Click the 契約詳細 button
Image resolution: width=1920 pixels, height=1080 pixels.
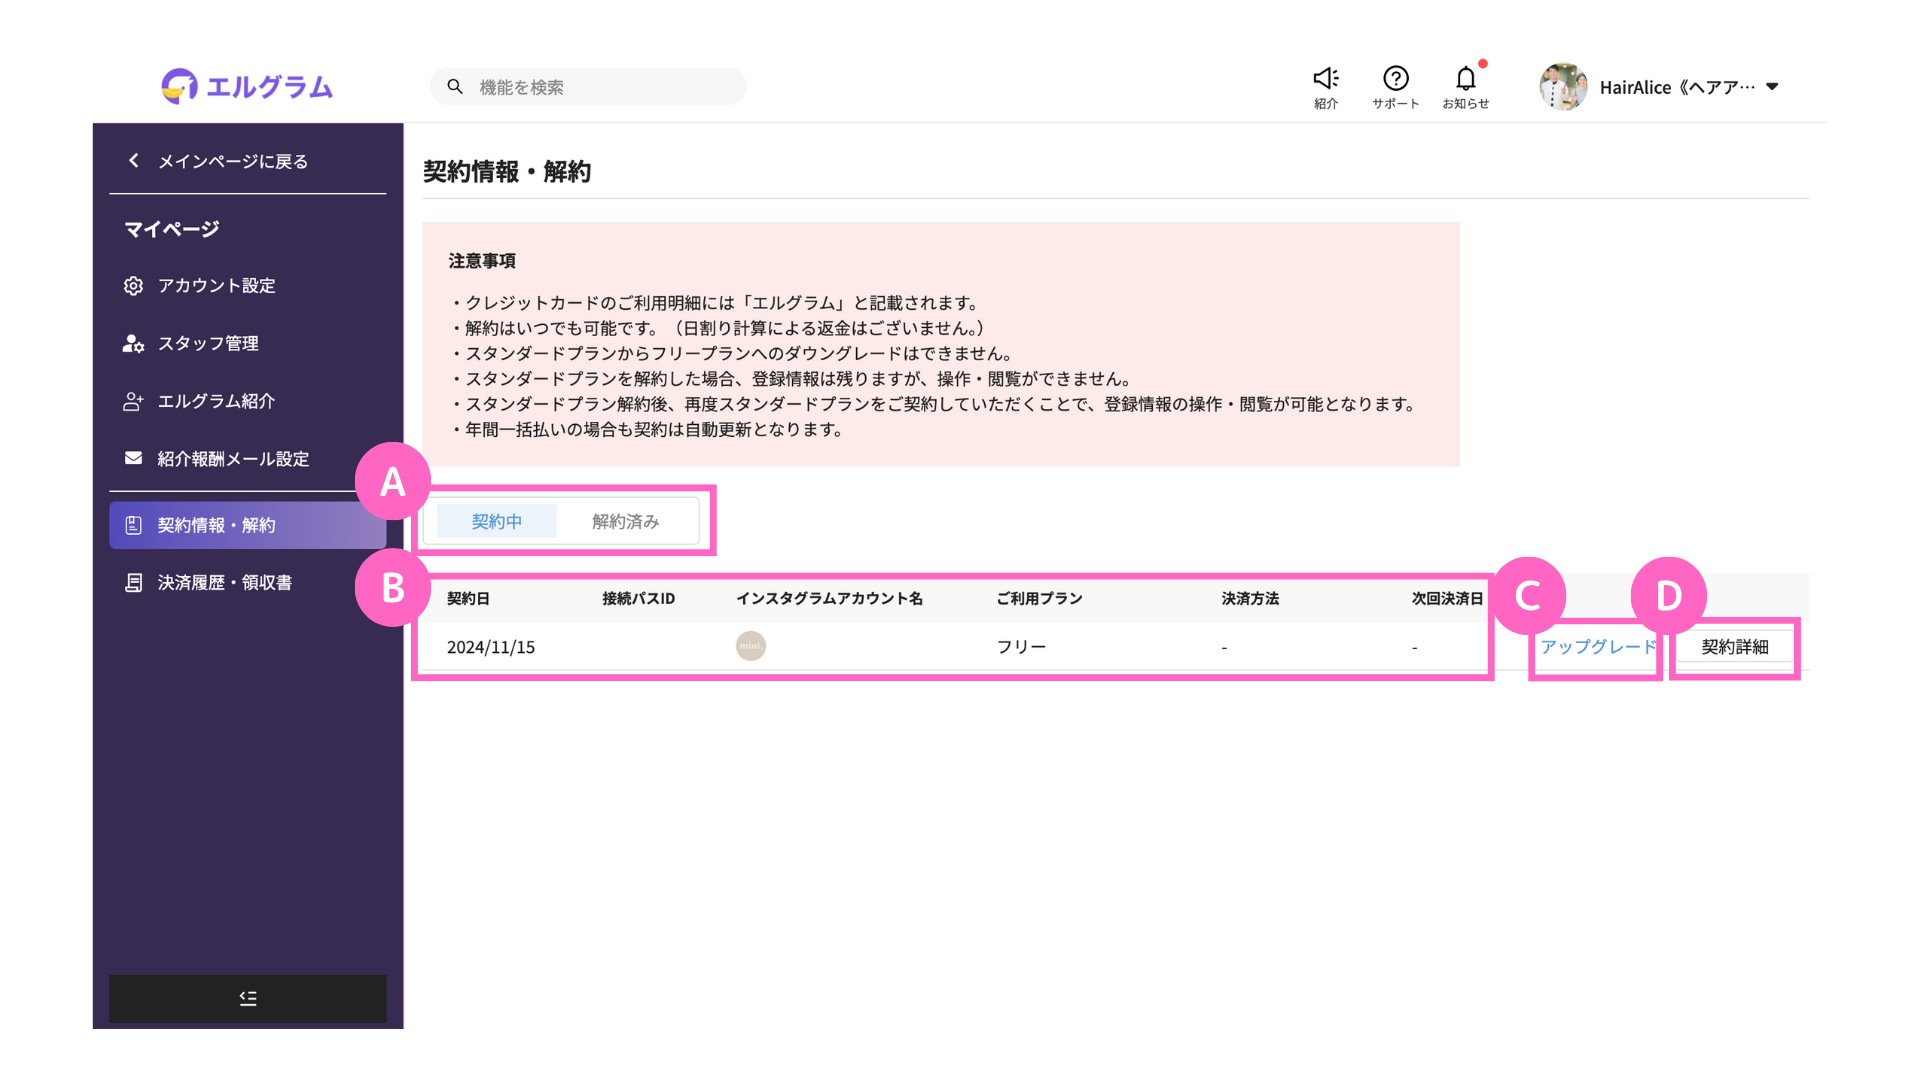[1735, 647]
